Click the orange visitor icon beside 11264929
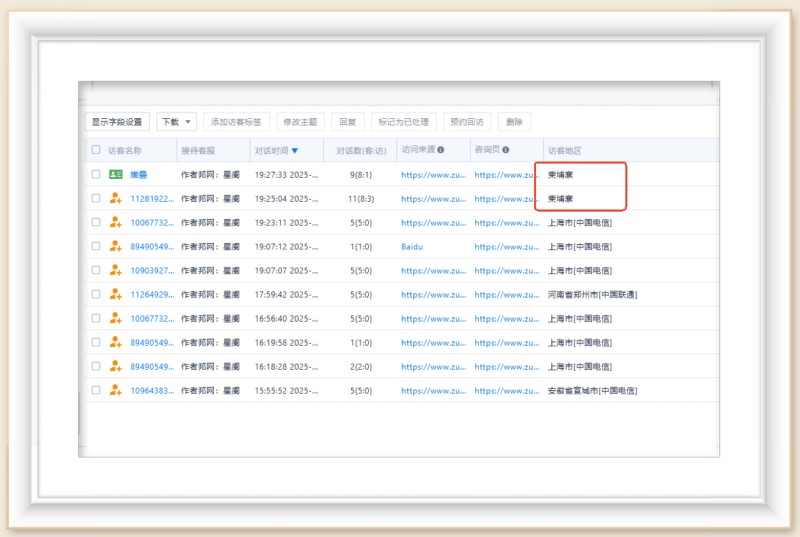This screenshot has height=537, width=800. [115, 295]
